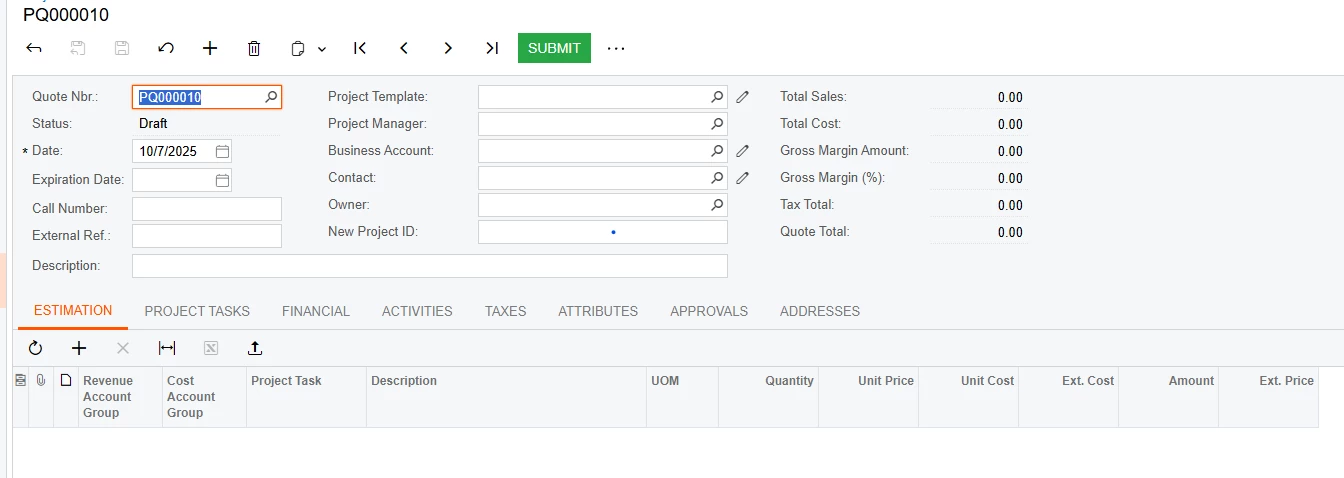
Task: Click the Save and Close toolbar icon
Action: [x=78, y=48]
